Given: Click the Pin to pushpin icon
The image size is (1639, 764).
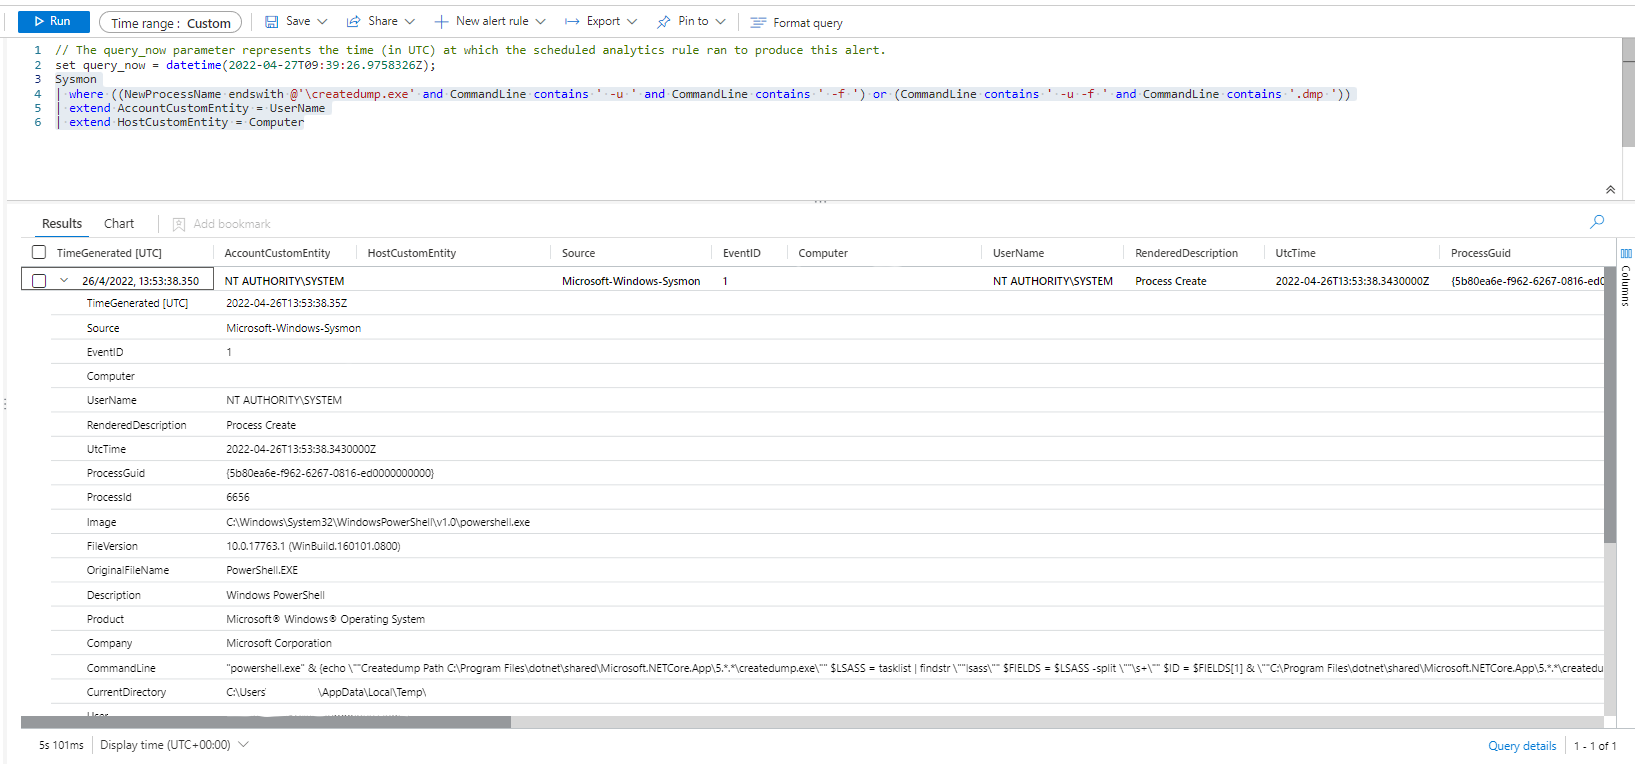Looking at the screenshot, I should (664, 22).
